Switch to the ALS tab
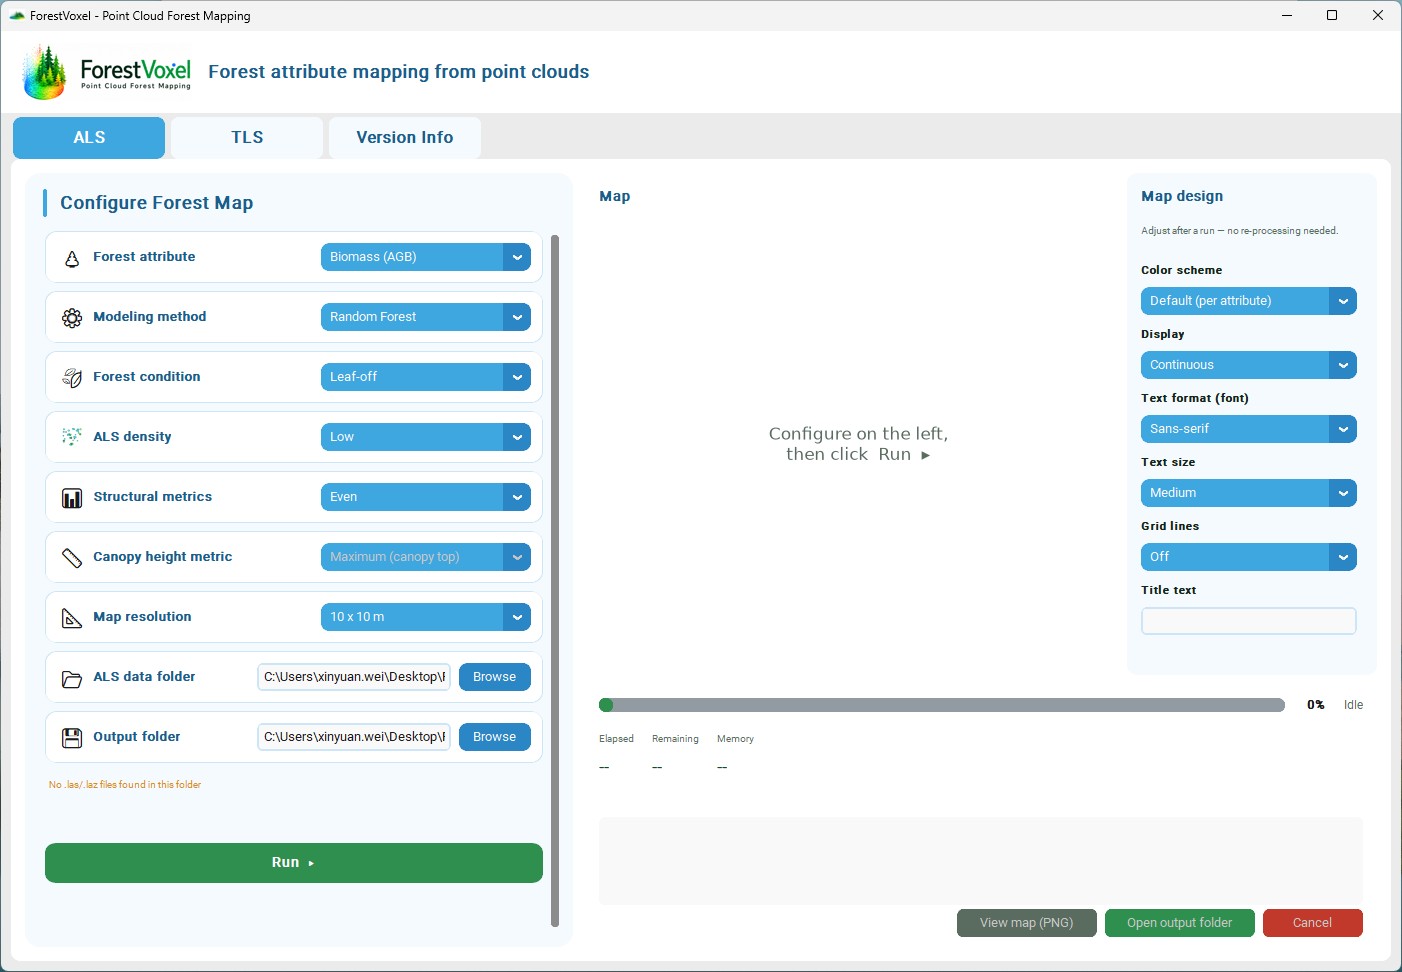 click(x=89, y=138)
